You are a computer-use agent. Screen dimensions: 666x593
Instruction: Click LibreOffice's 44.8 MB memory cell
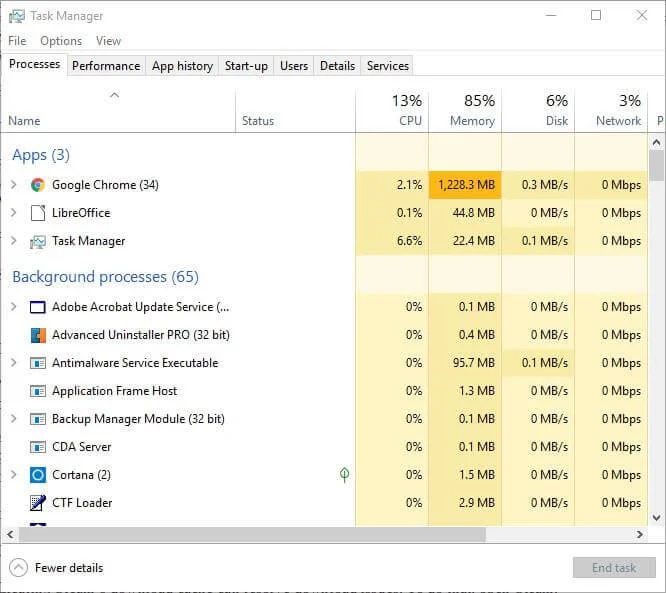coord(465,212)
